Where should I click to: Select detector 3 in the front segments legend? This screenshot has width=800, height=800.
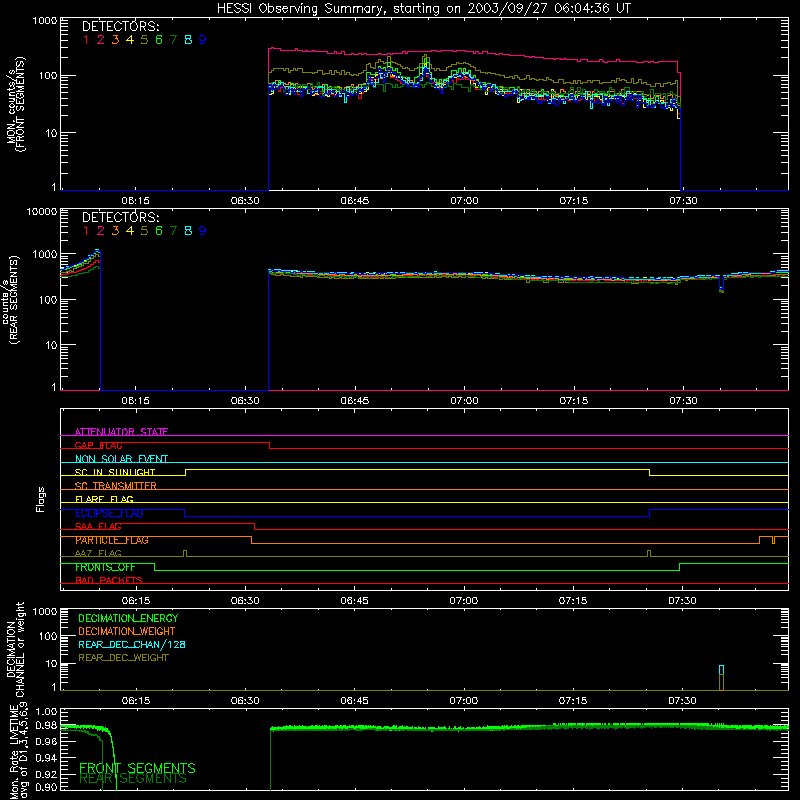coord(115,40)
